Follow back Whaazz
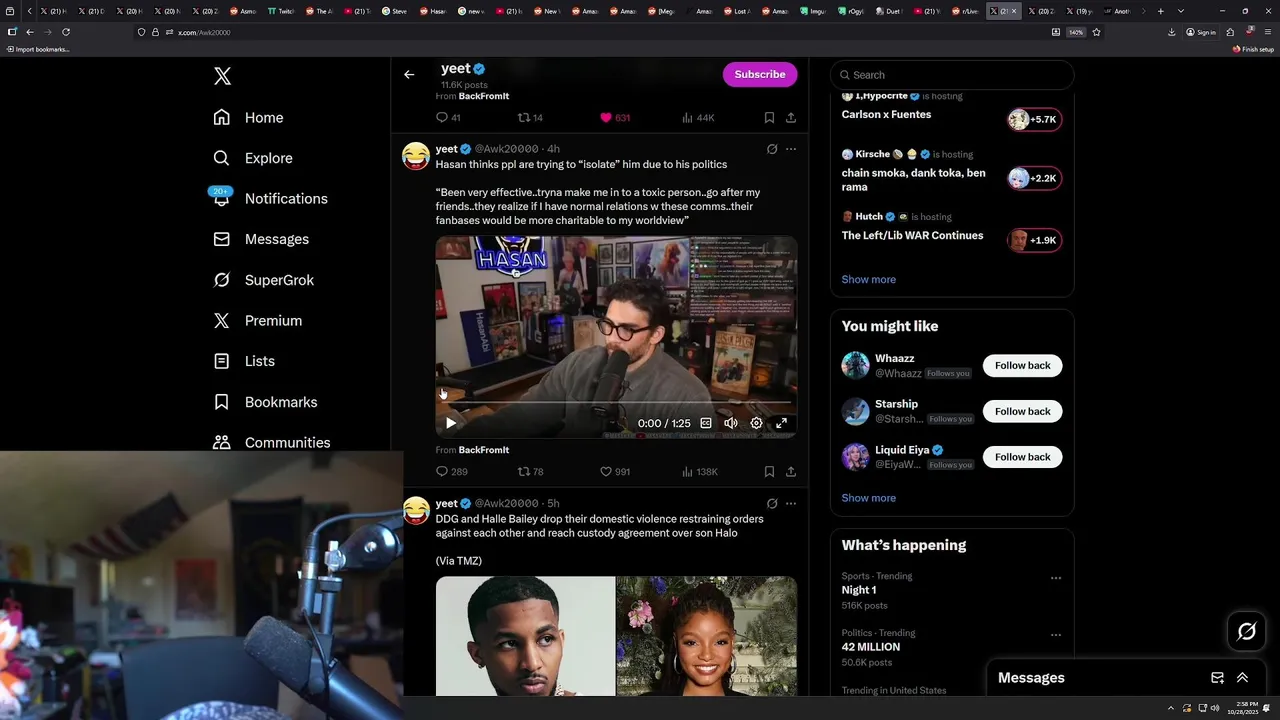Screen dimensions: 1280x720 point(1022,366)
